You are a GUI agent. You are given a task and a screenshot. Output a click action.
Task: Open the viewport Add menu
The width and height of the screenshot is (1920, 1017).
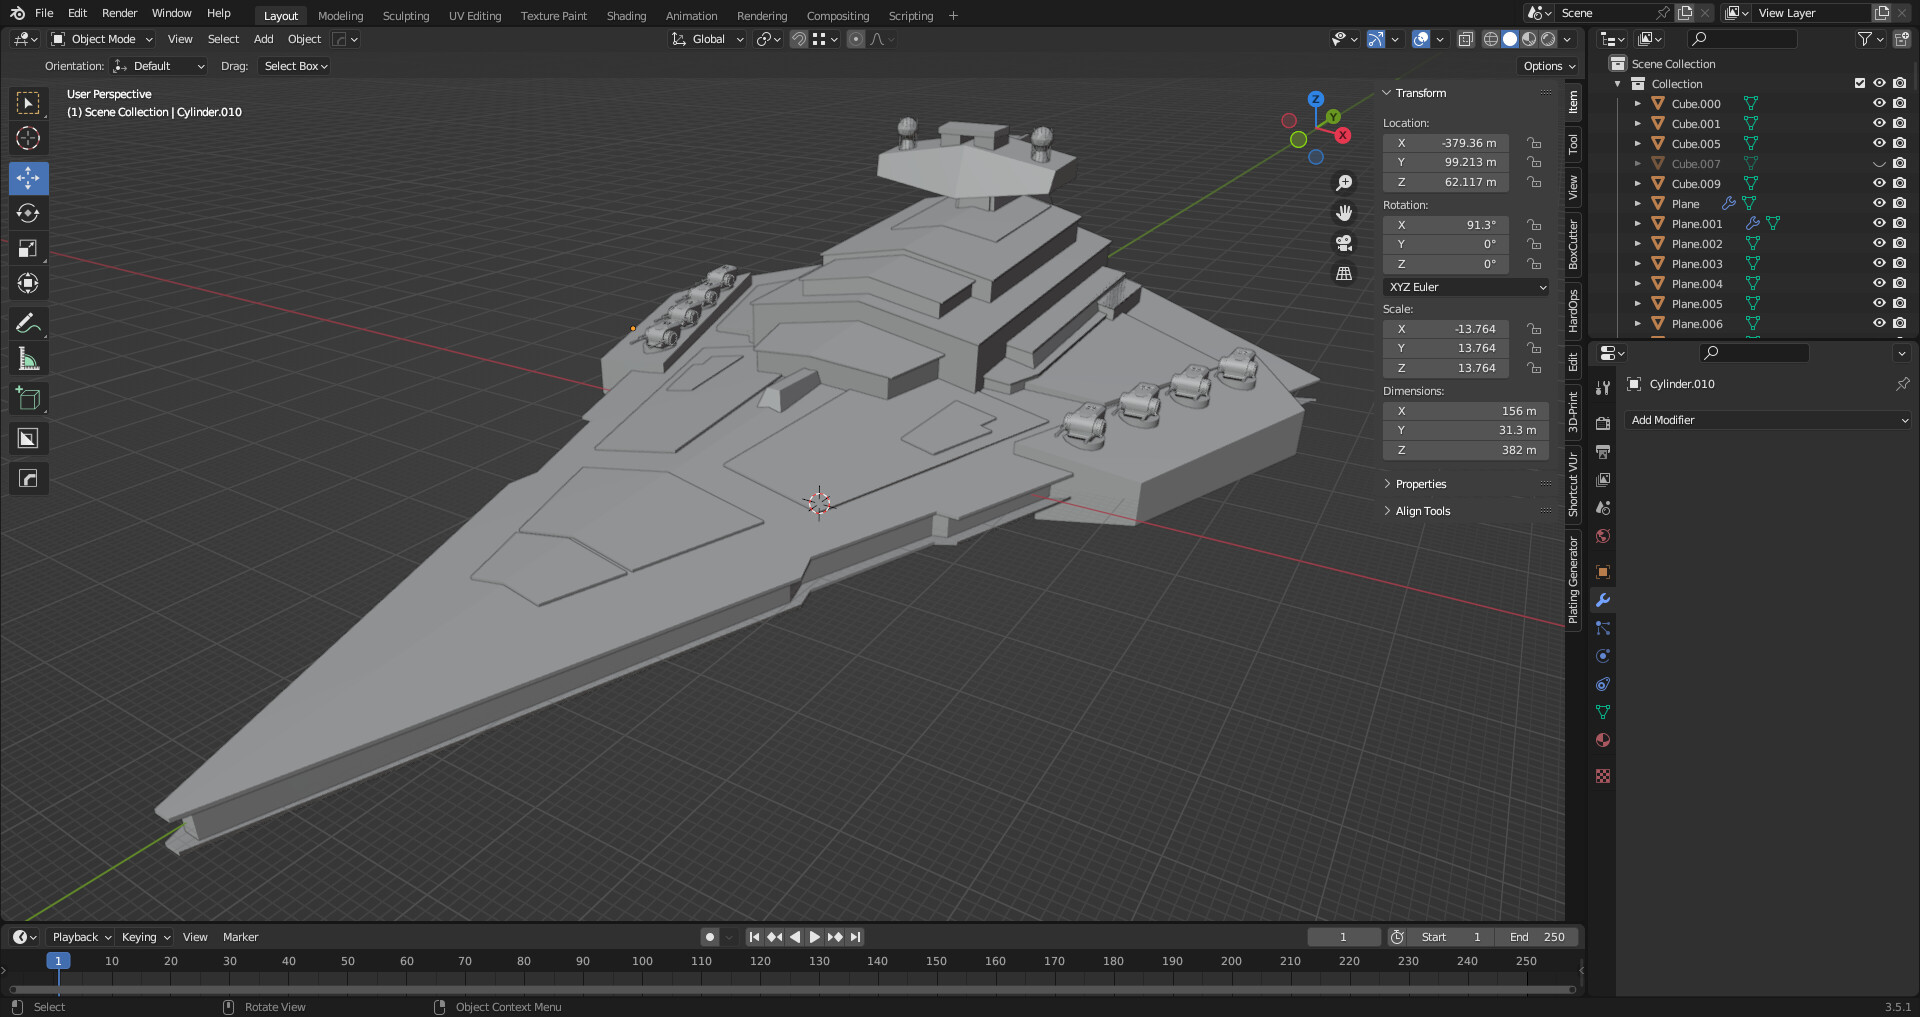pos(263,39)
